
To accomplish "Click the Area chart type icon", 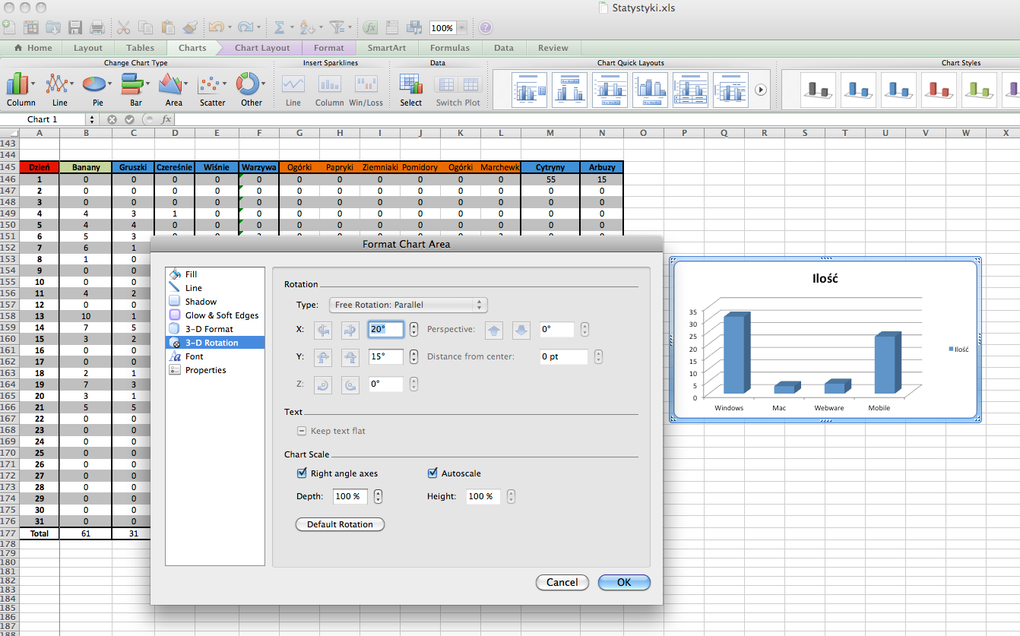I will [173, 87].
